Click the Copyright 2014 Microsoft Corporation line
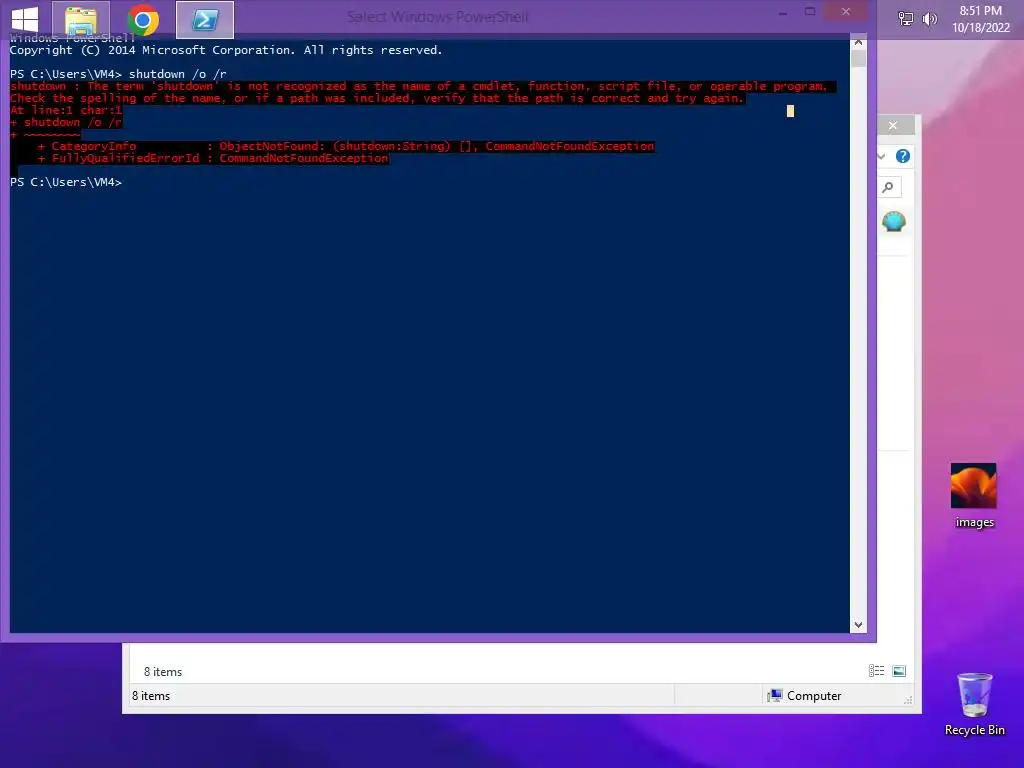 pyautogui.click(x=226, y=50)
